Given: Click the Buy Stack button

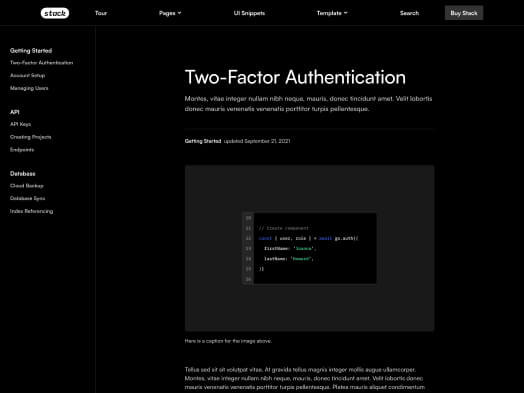Looking at the screenshot, I should 464,13.
